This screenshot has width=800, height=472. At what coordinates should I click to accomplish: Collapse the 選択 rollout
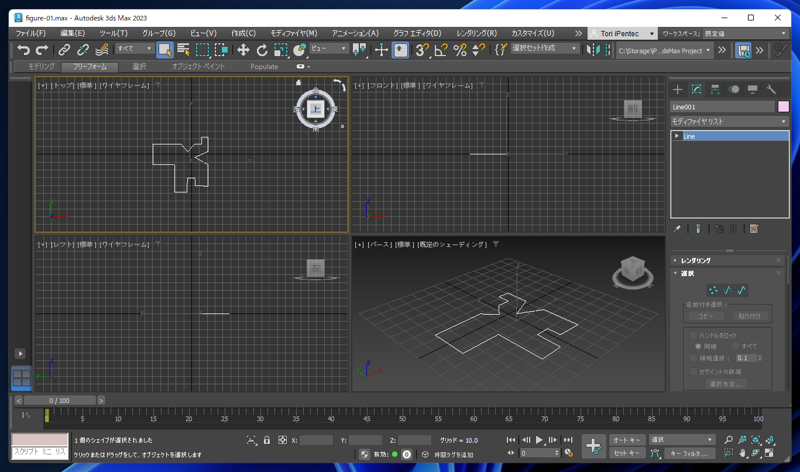(729, 274)
